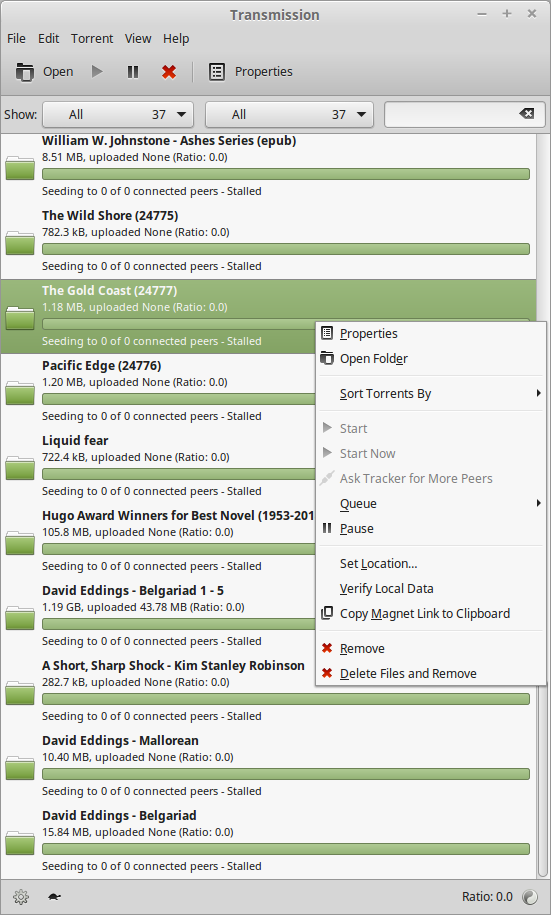Start the torrent with the toolbar play icon
Image resolution: width=551 pixels, height=915 pixels.
tap(97, 72)
